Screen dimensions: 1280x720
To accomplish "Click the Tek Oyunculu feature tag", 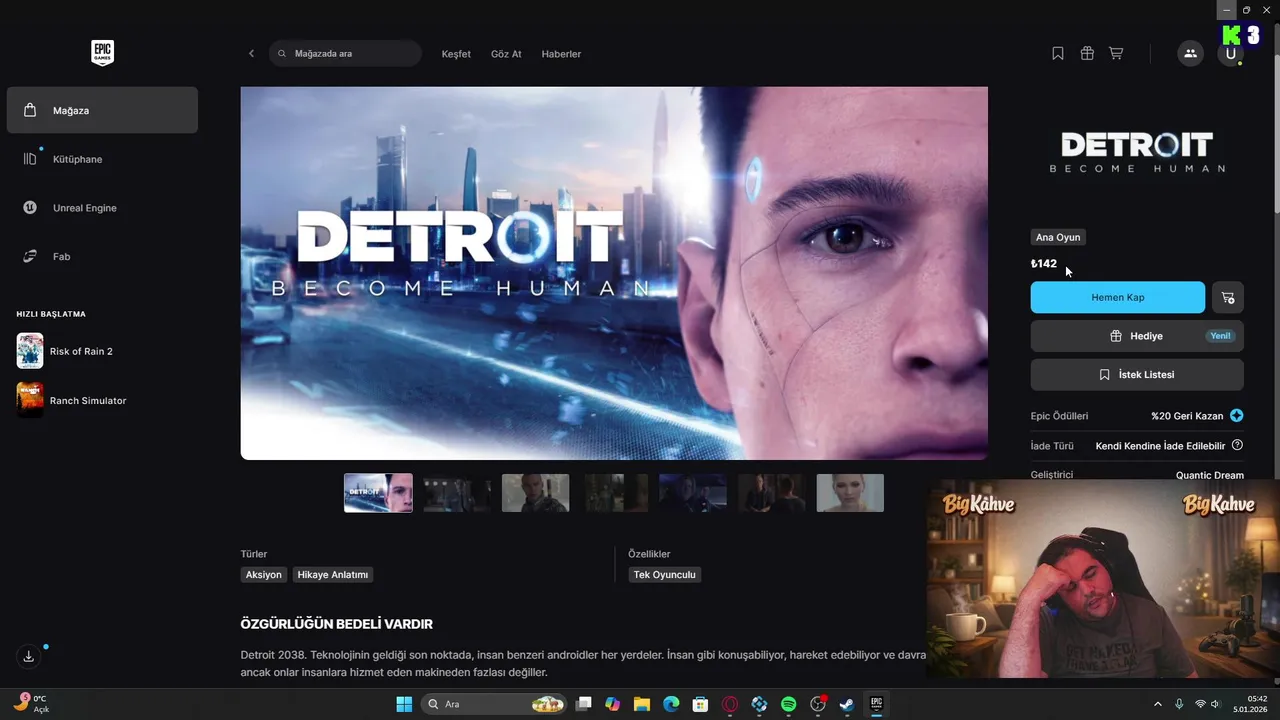I will point(664,575).
